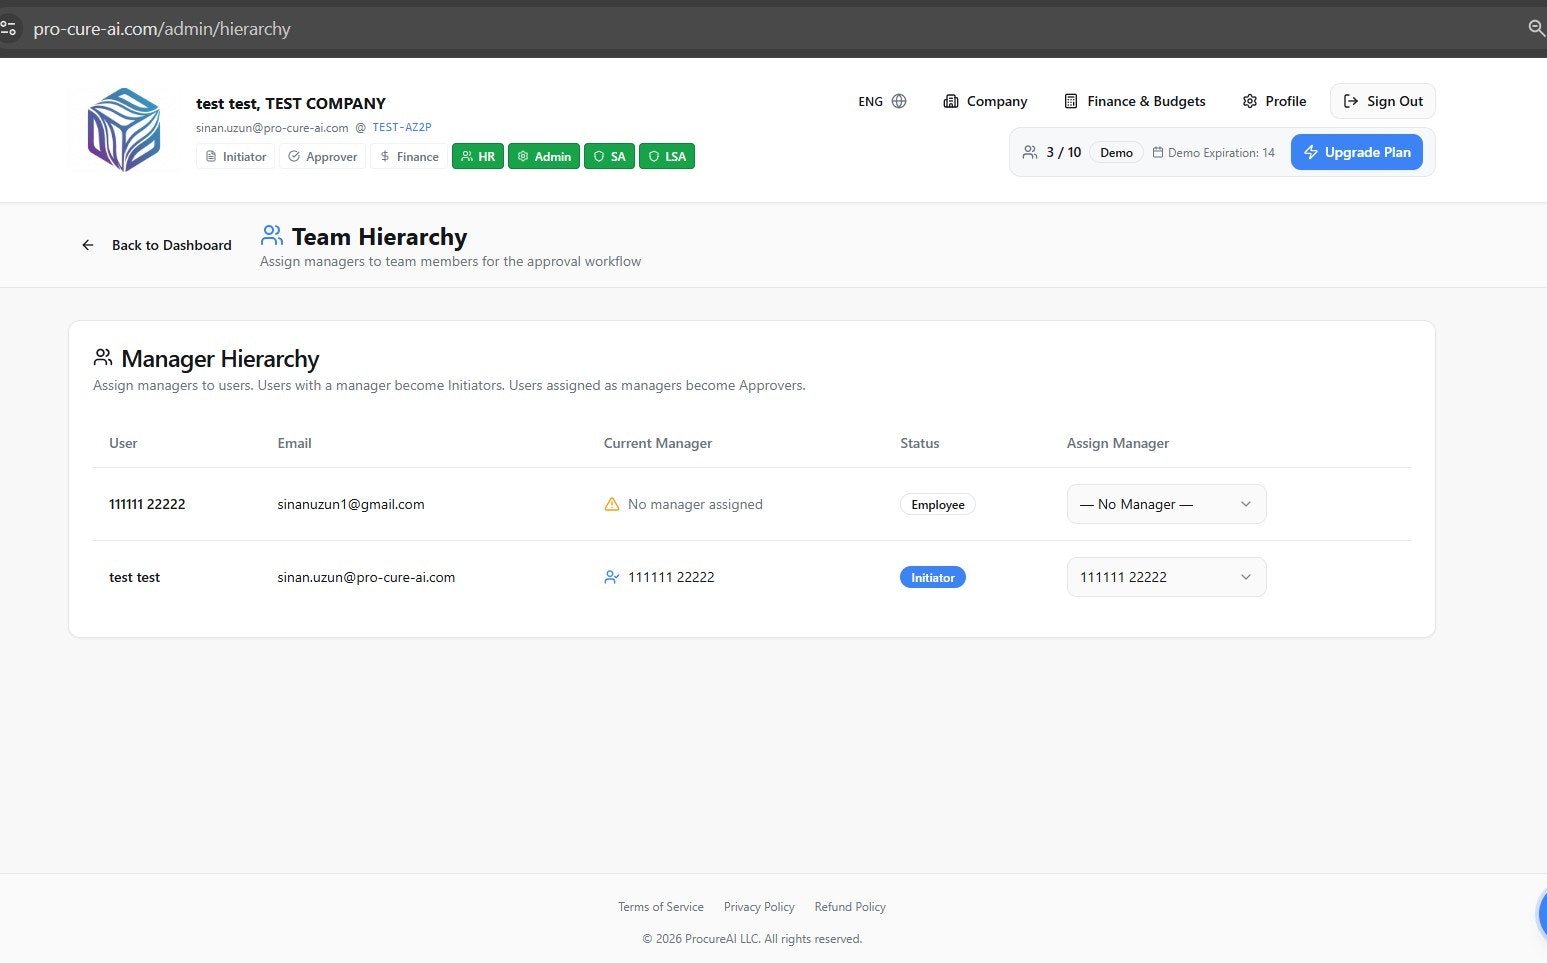Viewport: 1547px width, 963px height.
Task: Open the Terms of Service link
Action: 661,907
